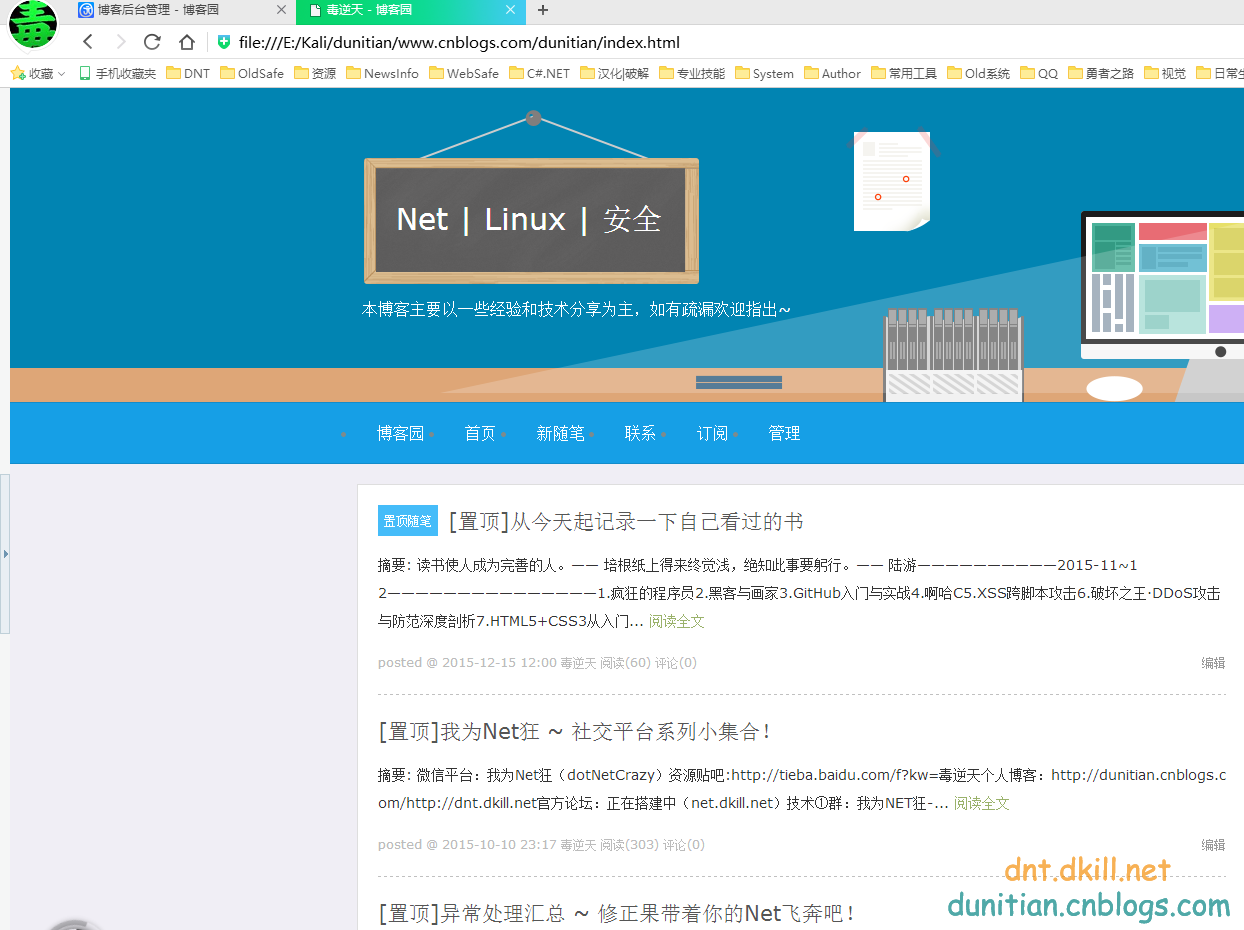Open the 勇者之路 bookmark folder
The height and width of the screenshot is (930, 1244).
click(x=1101, y=73)
